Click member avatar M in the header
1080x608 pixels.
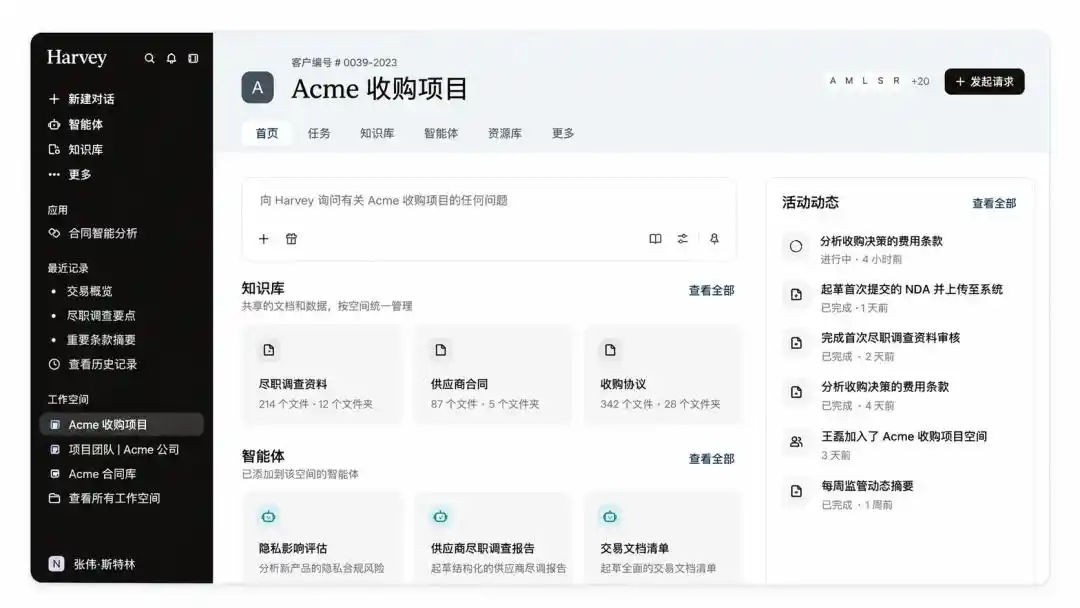click(849, 81)
